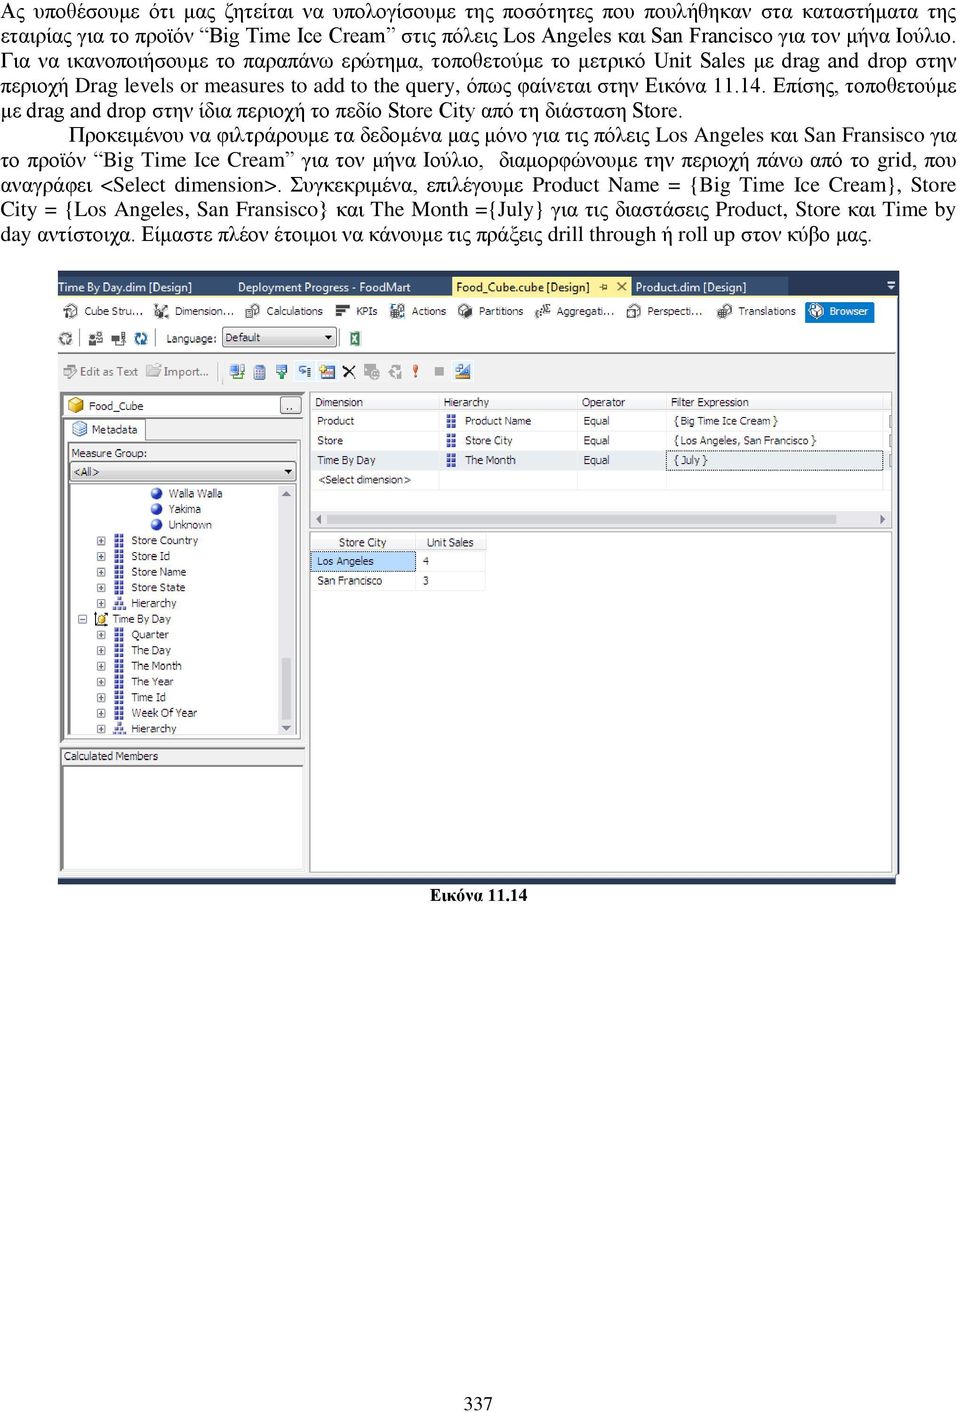This screenshot has width=960, height=1412.
Task: Expand The Month node in the metadata tree
Action: tap(101, 666)
